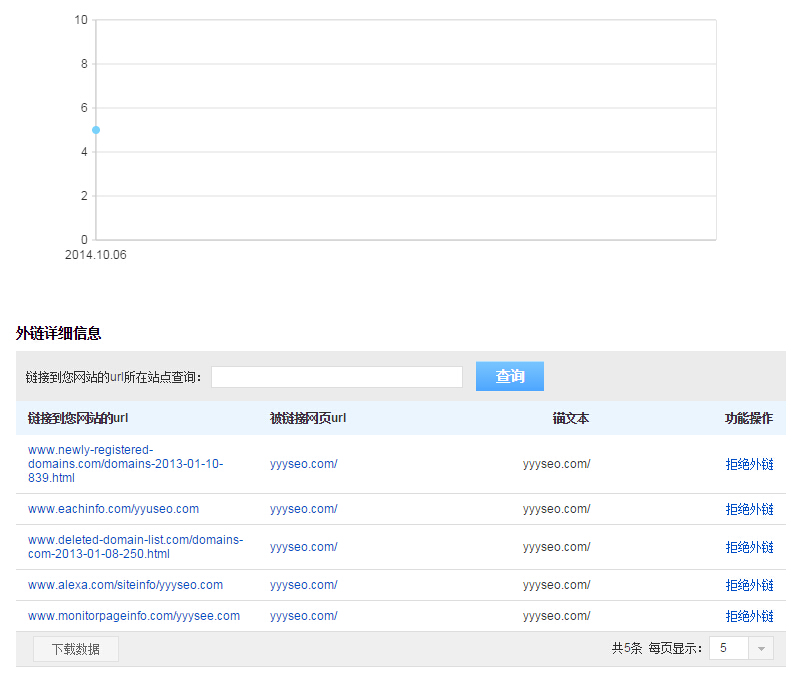Reject the eachinfo.com external link
The width and height of the screenshot is (805, 675).
[749, 509]
